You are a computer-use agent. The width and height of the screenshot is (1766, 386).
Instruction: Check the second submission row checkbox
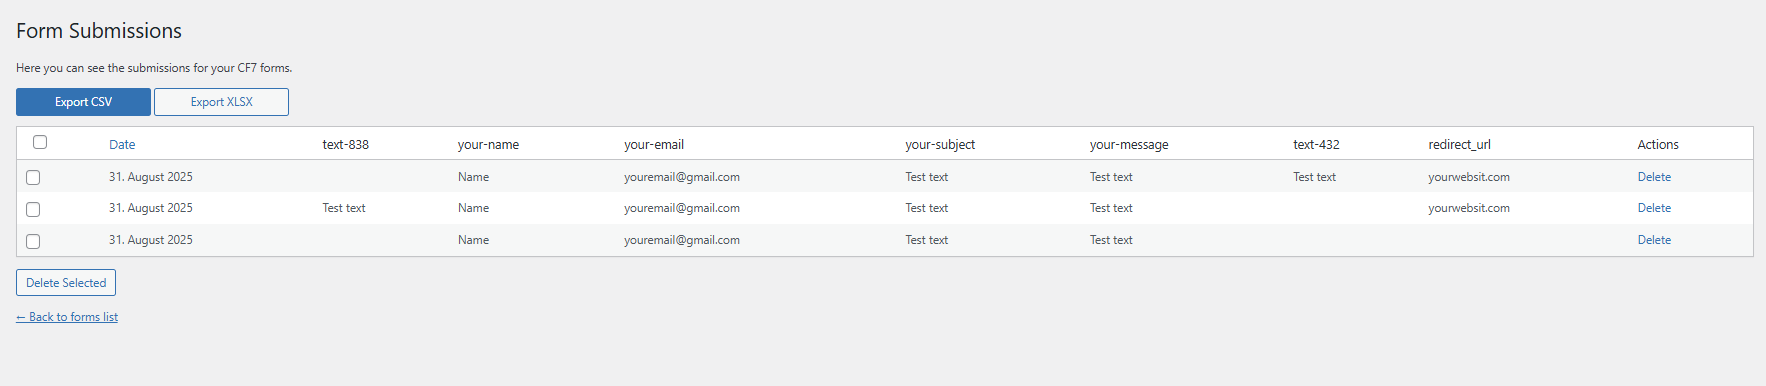[33, 209]
